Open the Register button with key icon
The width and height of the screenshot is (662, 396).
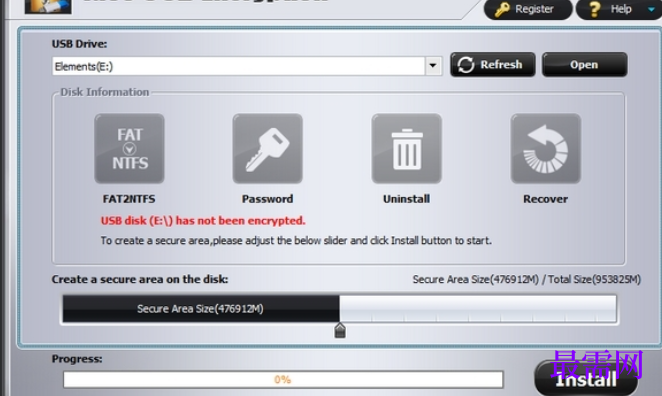pos(528,9)
